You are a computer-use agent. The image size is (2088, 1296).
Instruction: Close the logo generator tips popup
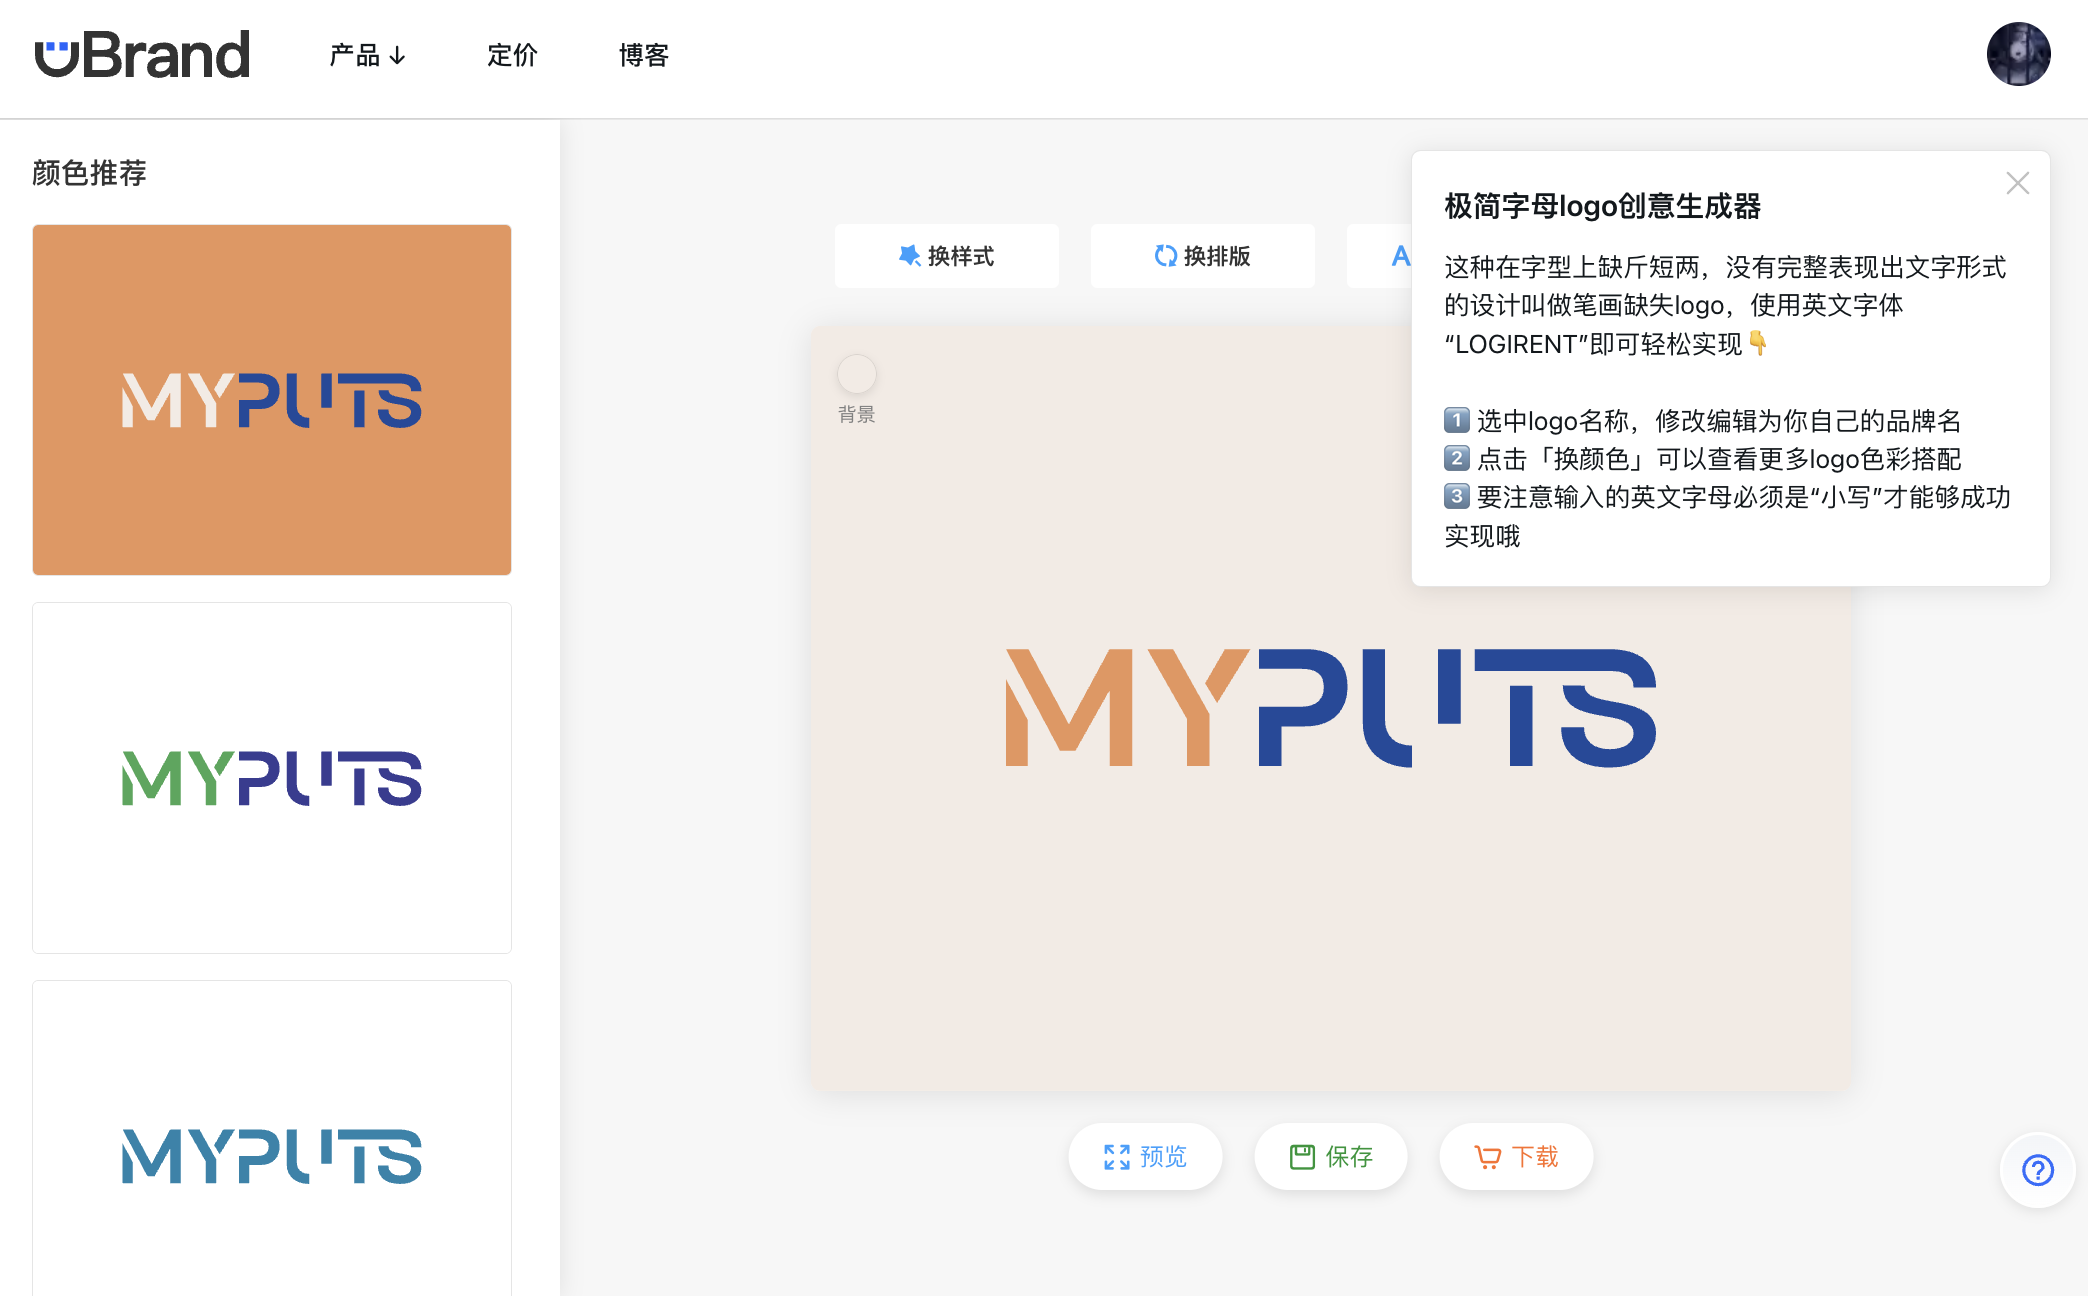point(2017,183)
